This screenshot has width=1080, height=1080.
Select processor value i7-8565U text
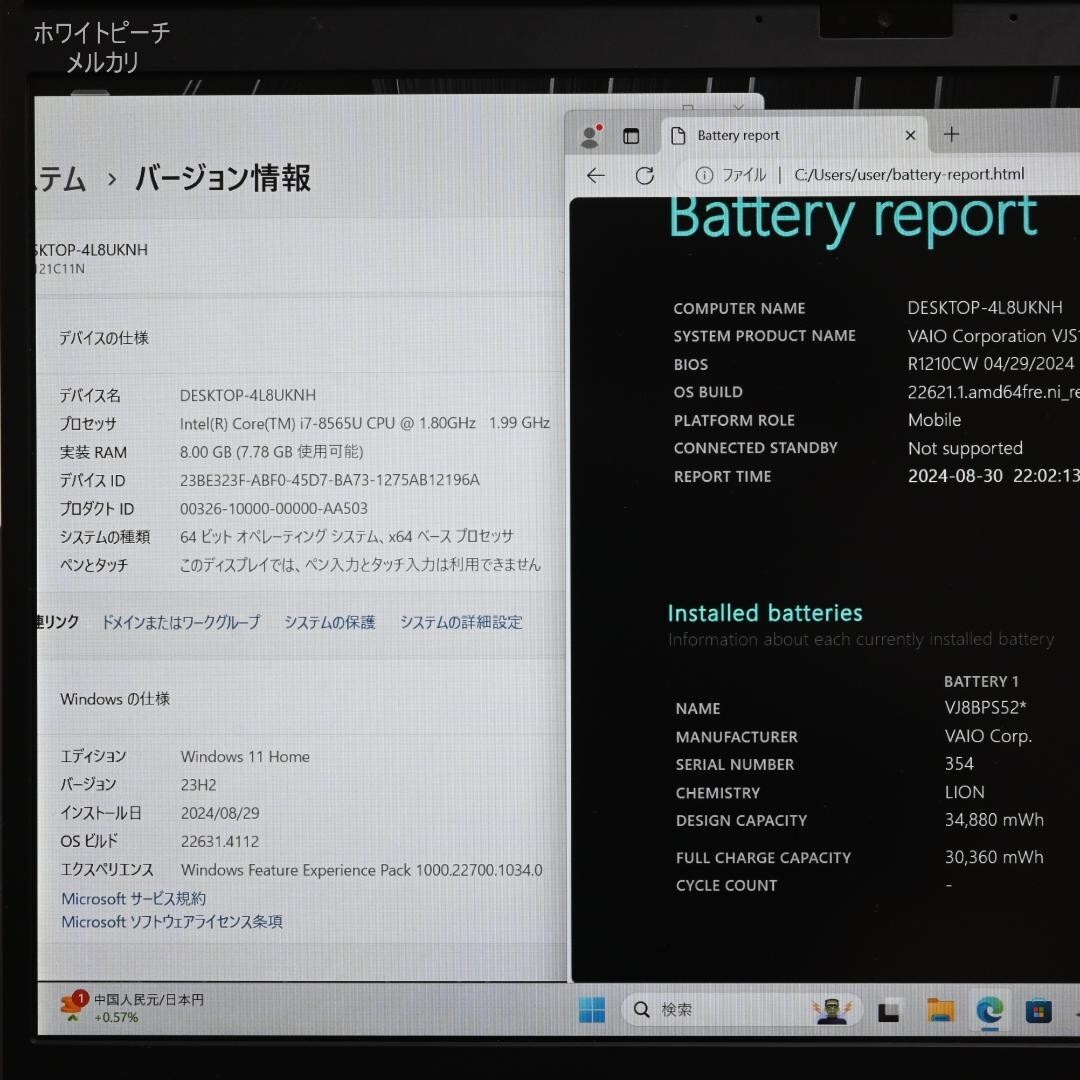[365, 423]
